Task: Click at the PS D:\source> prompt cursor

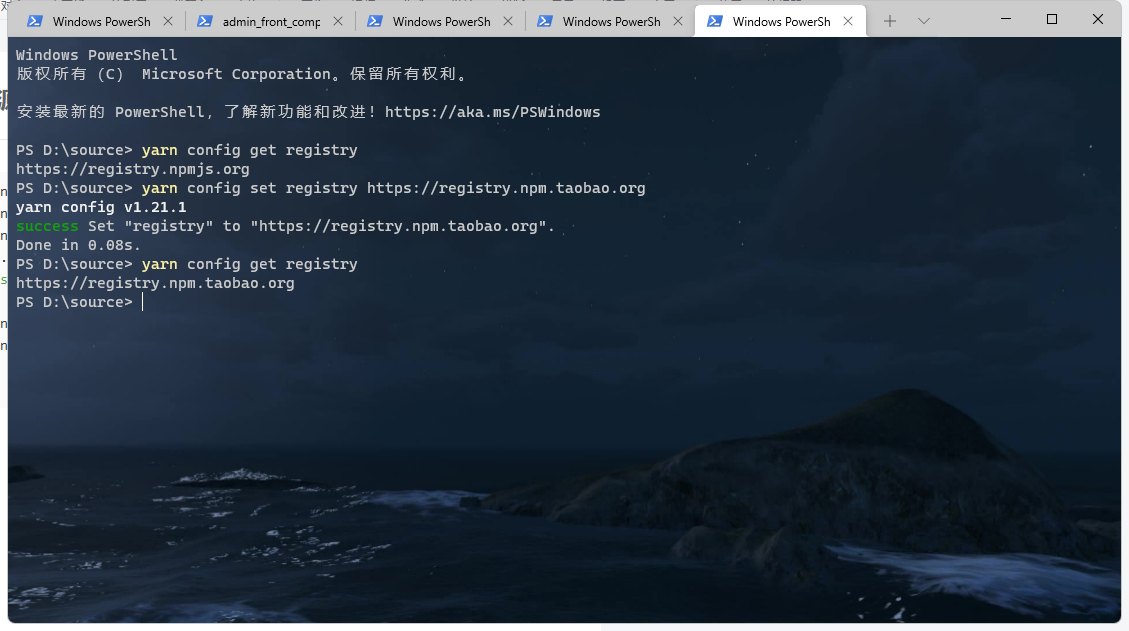Action: pos(143,302)
